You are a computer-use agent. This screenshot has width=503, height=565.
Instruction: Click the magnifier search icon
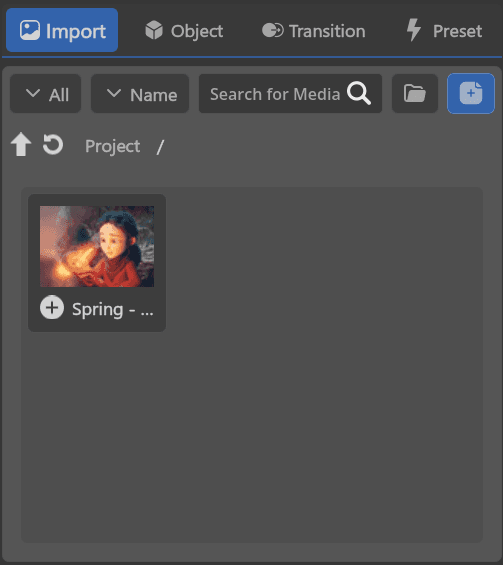click(359, 93)
